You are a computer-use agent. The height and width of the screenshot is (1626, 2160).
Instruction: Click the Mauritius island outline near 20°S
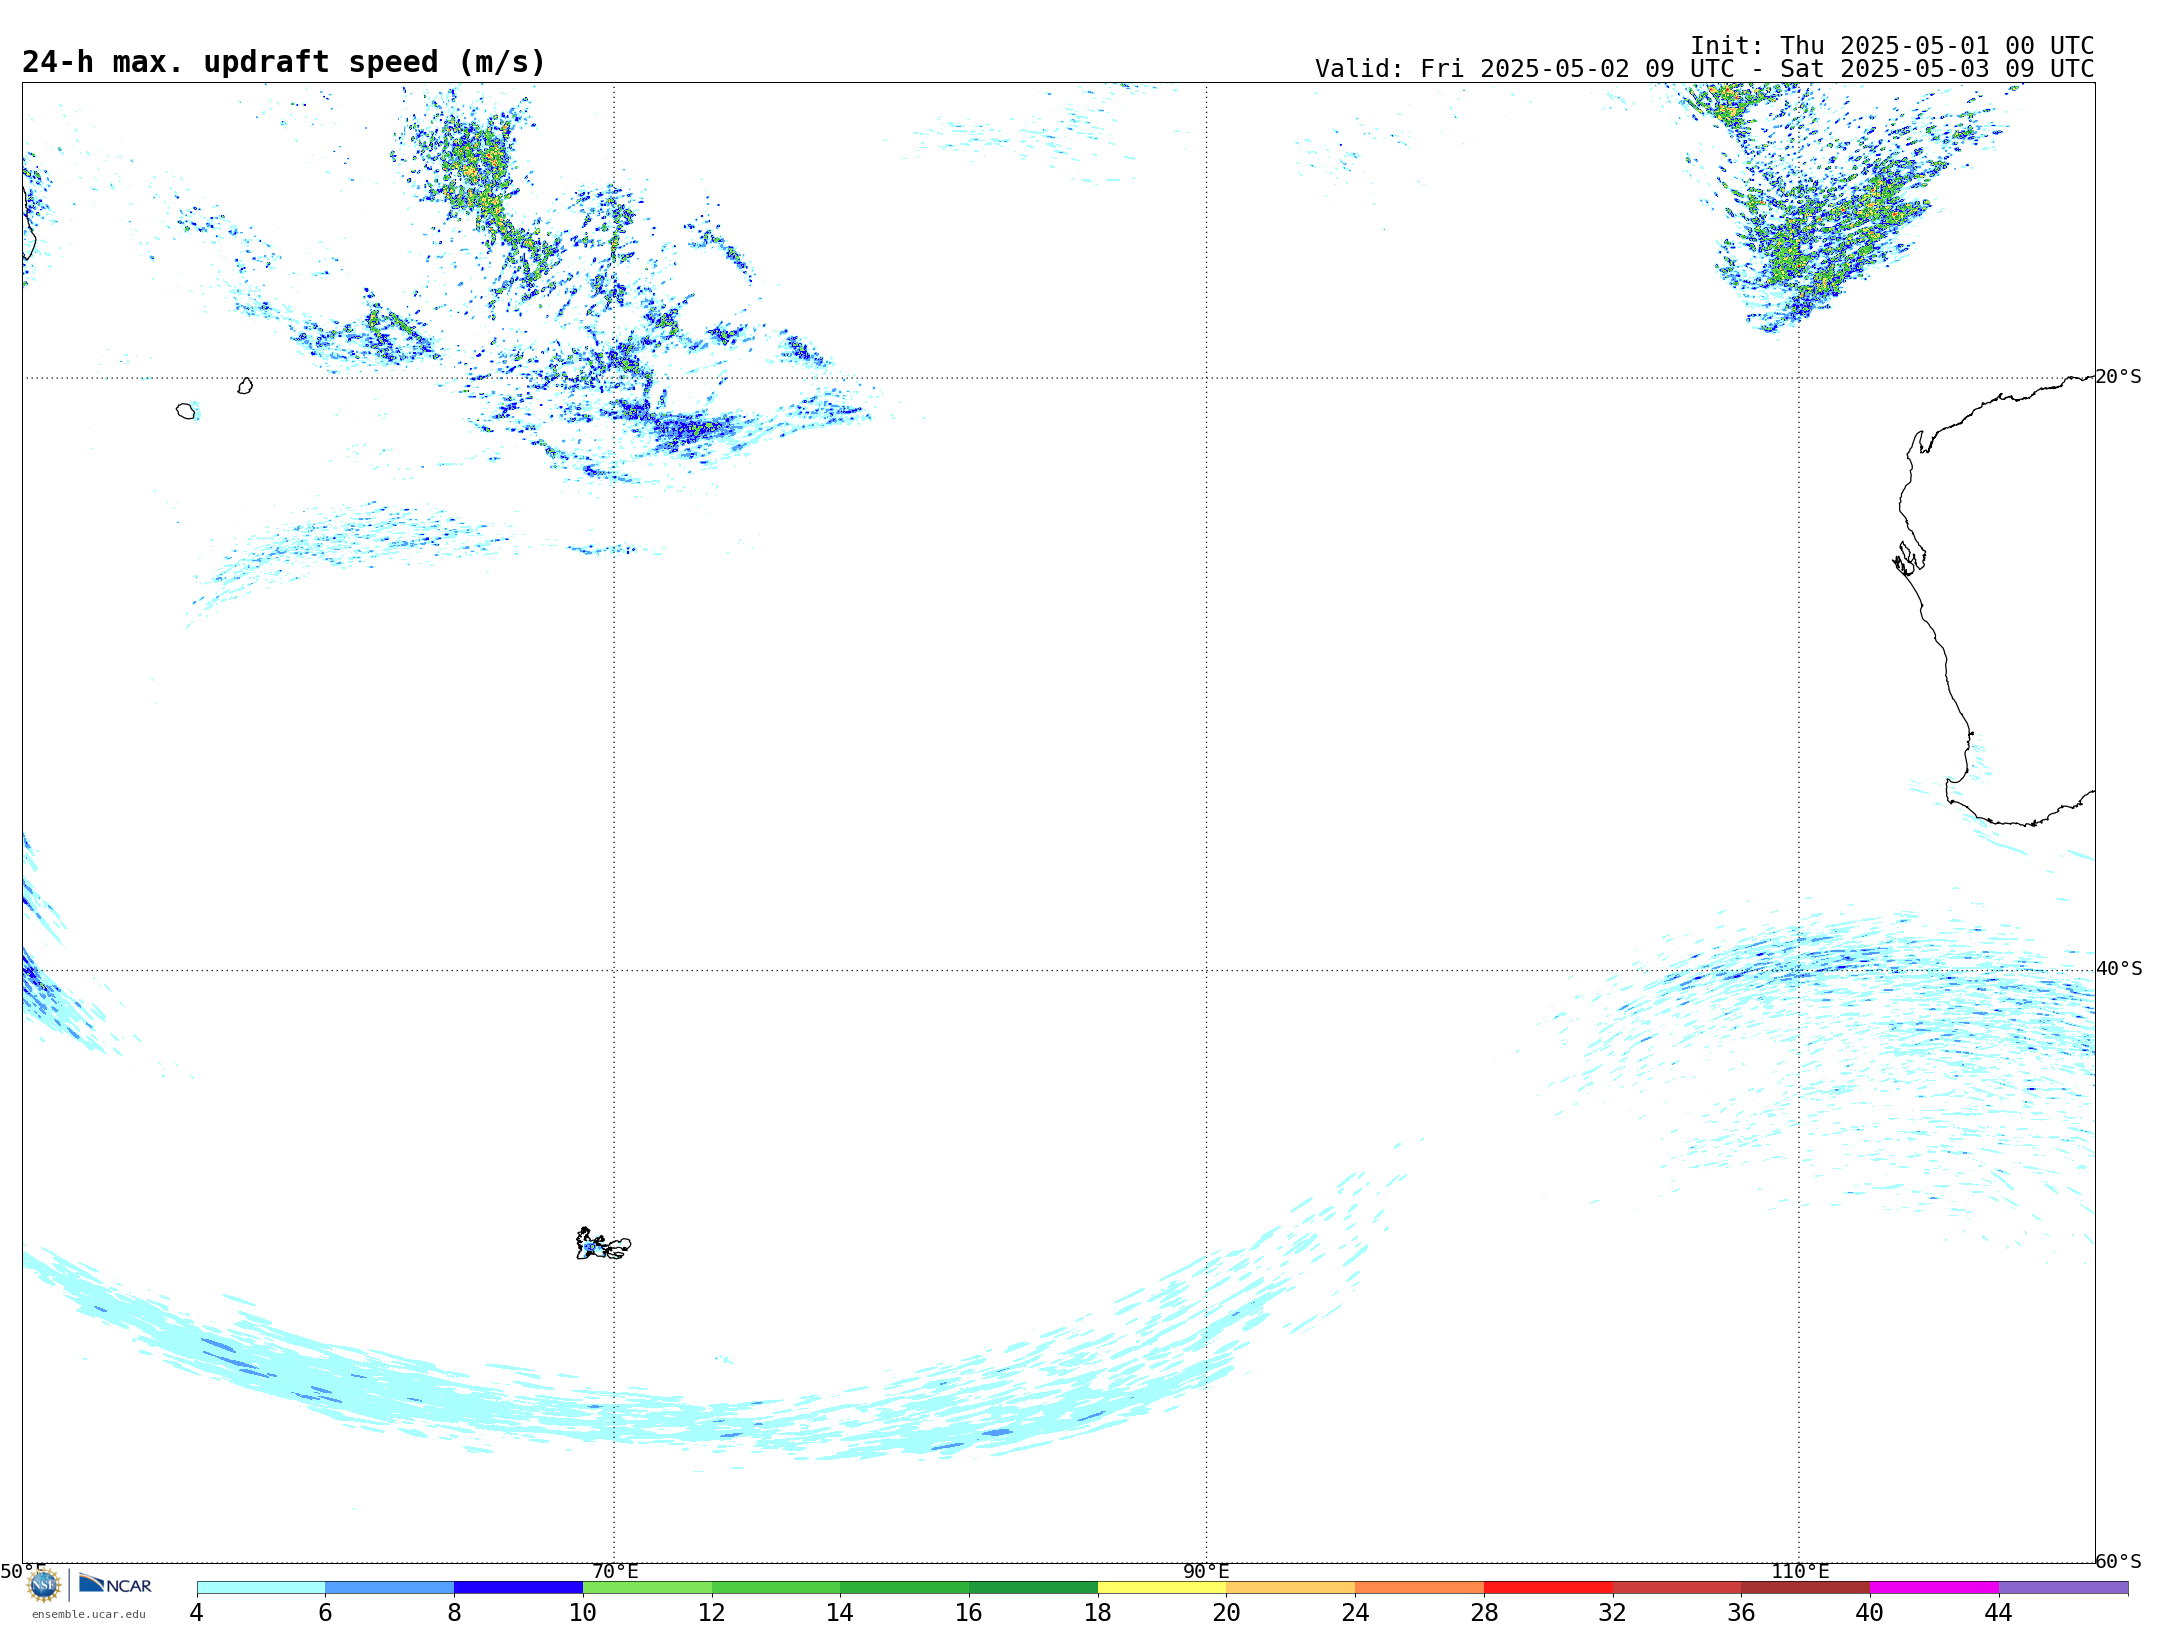pos(245,386)
